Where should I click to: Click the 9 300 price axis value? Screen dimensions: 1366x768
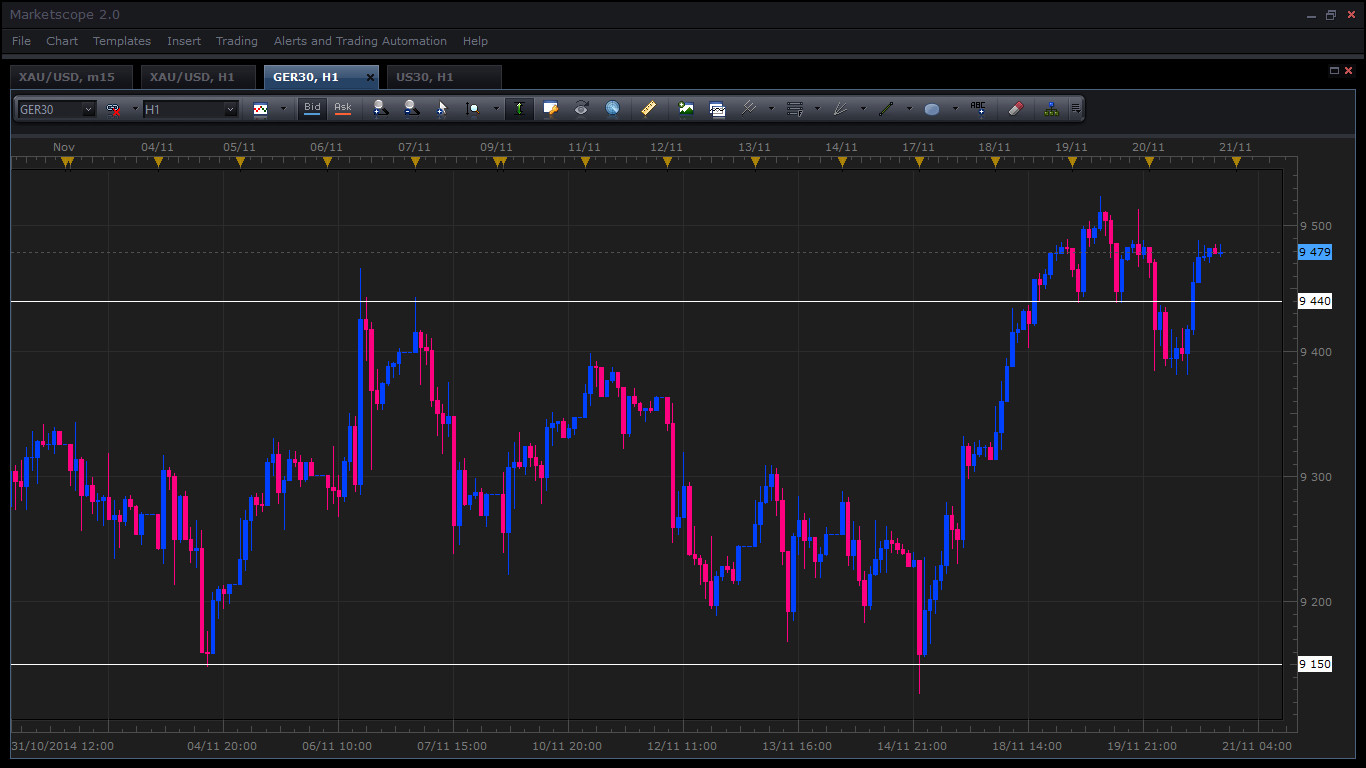coord(1315,477)
